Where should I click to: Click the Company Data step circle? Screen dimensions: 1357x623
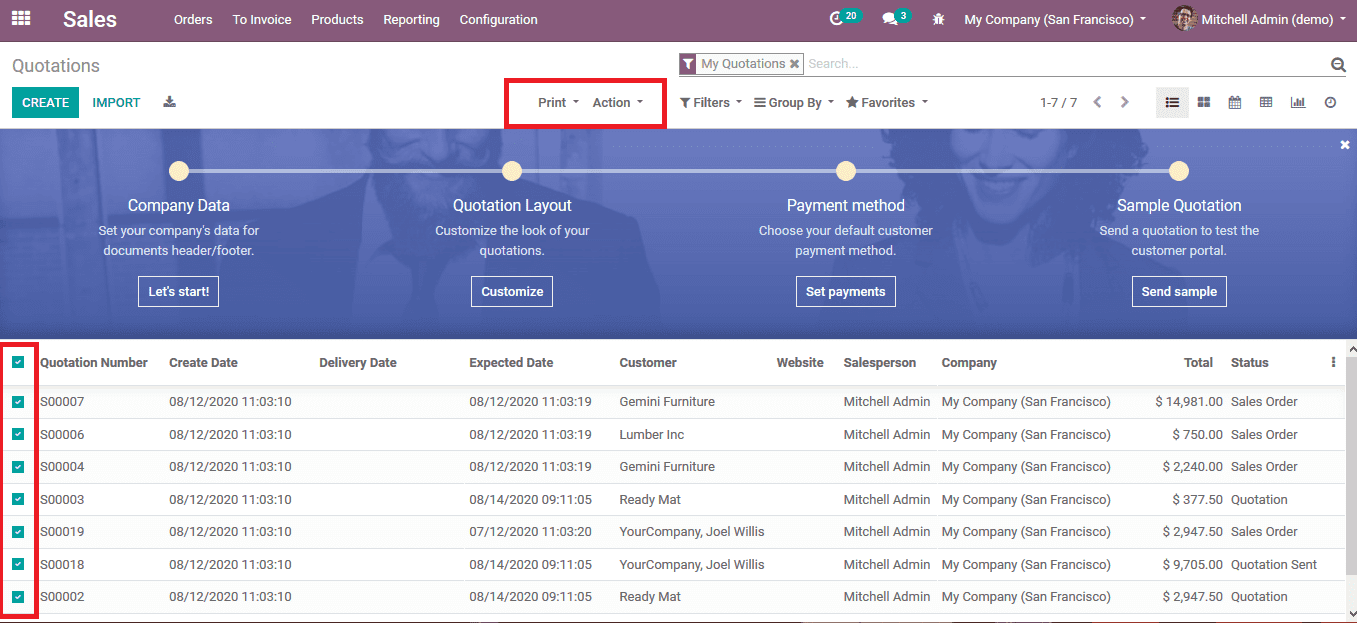point(179,171)
